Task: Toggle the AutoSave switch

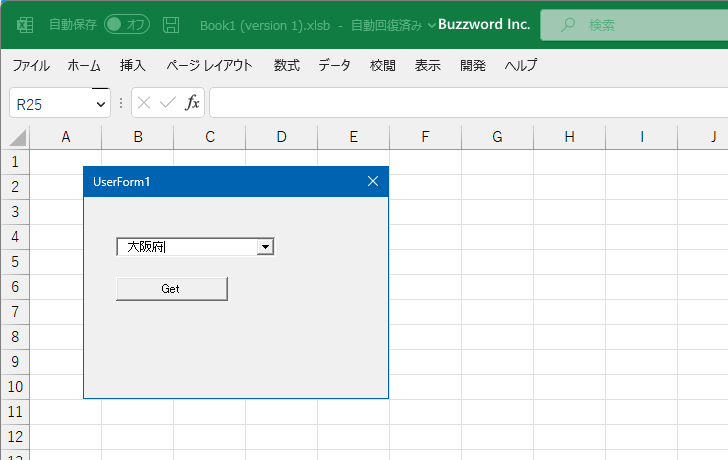Action: (x=127, y=25)
